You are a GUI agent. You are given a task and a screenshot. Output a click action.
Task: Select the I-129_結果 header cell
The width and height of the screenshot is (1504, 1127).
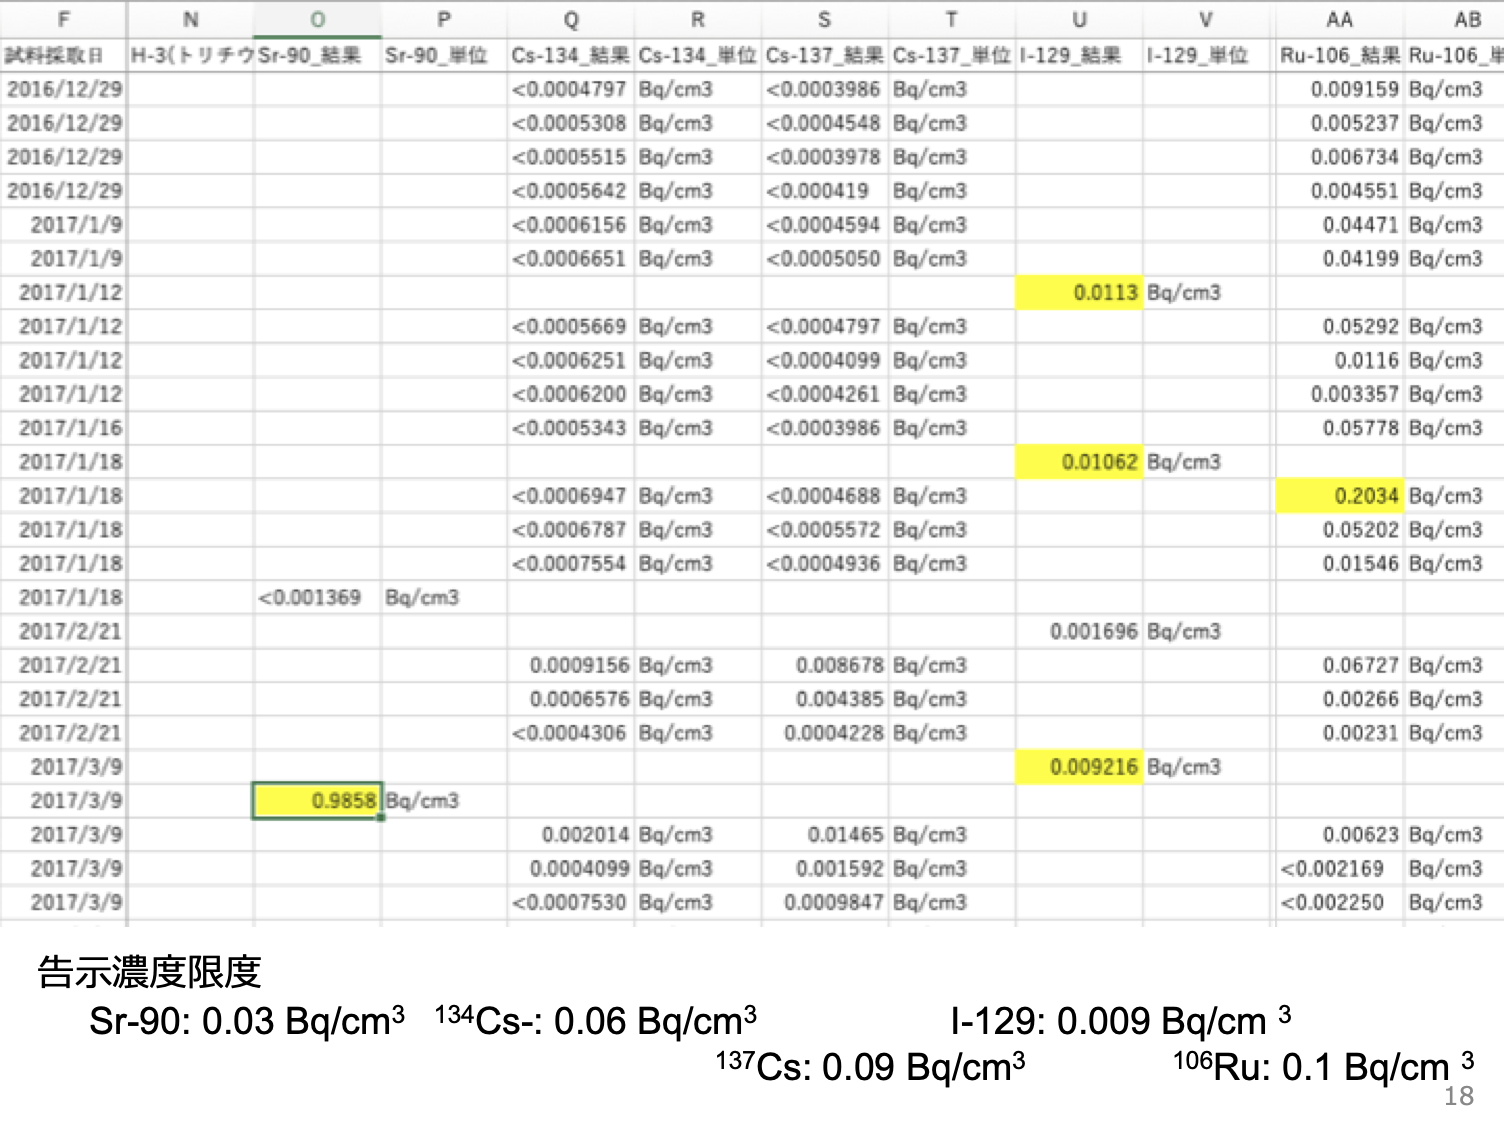coord(1079,55)
